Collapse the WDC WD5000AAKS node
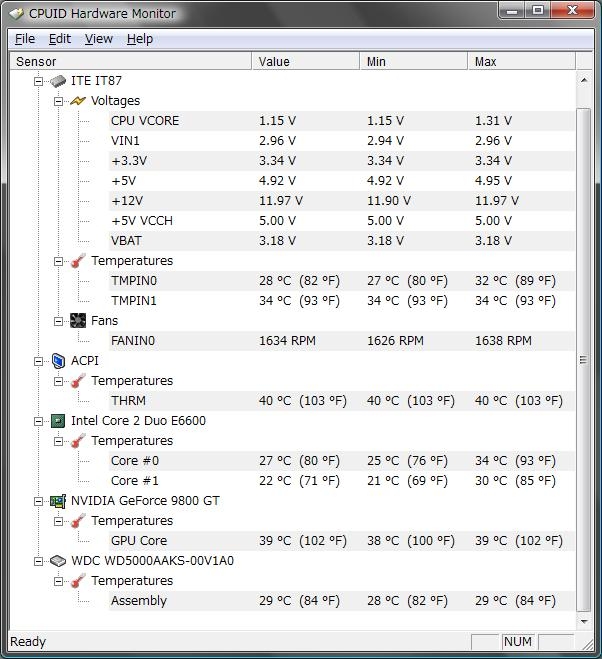The height and width of the screenshot is (659, 602). pos(38,561)
